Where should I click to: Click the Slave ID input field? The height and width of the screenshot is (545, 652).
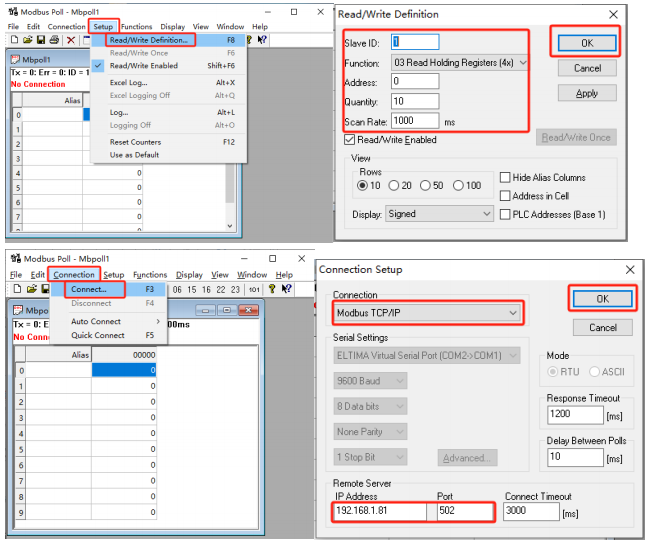coord(415,42)
